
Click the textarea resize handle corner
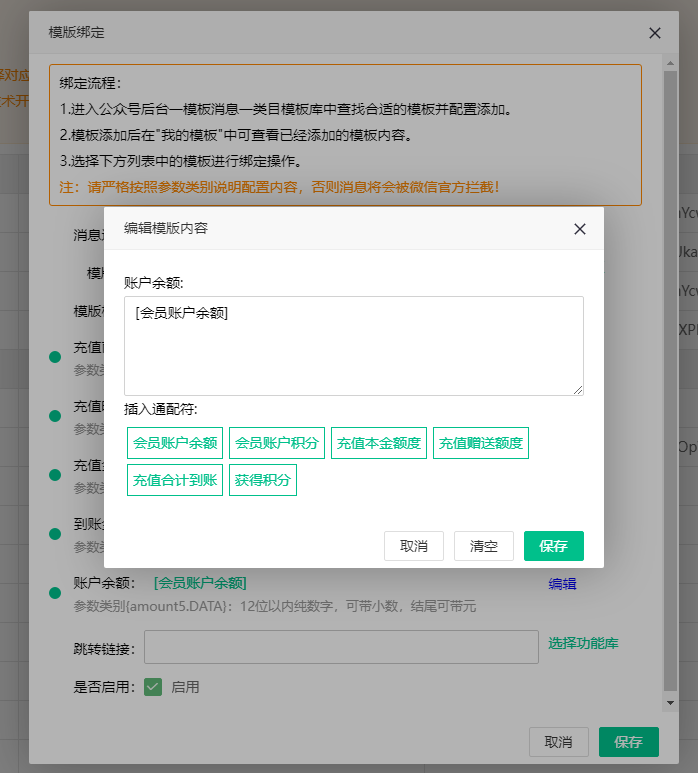pyautogui.click(x=578, y=390)
